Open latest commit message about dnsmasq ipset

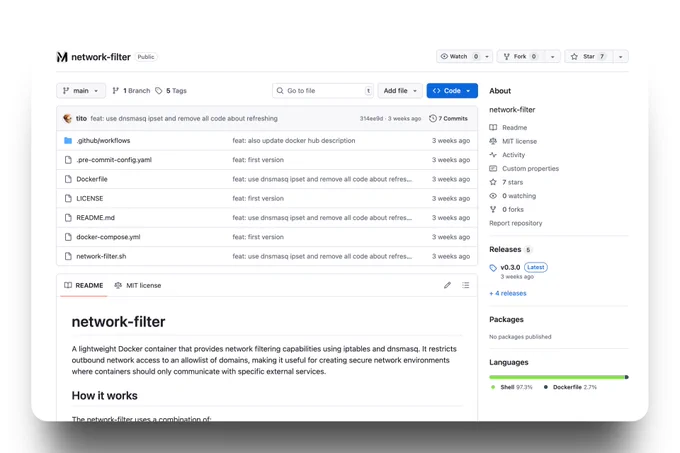point(184,118)
